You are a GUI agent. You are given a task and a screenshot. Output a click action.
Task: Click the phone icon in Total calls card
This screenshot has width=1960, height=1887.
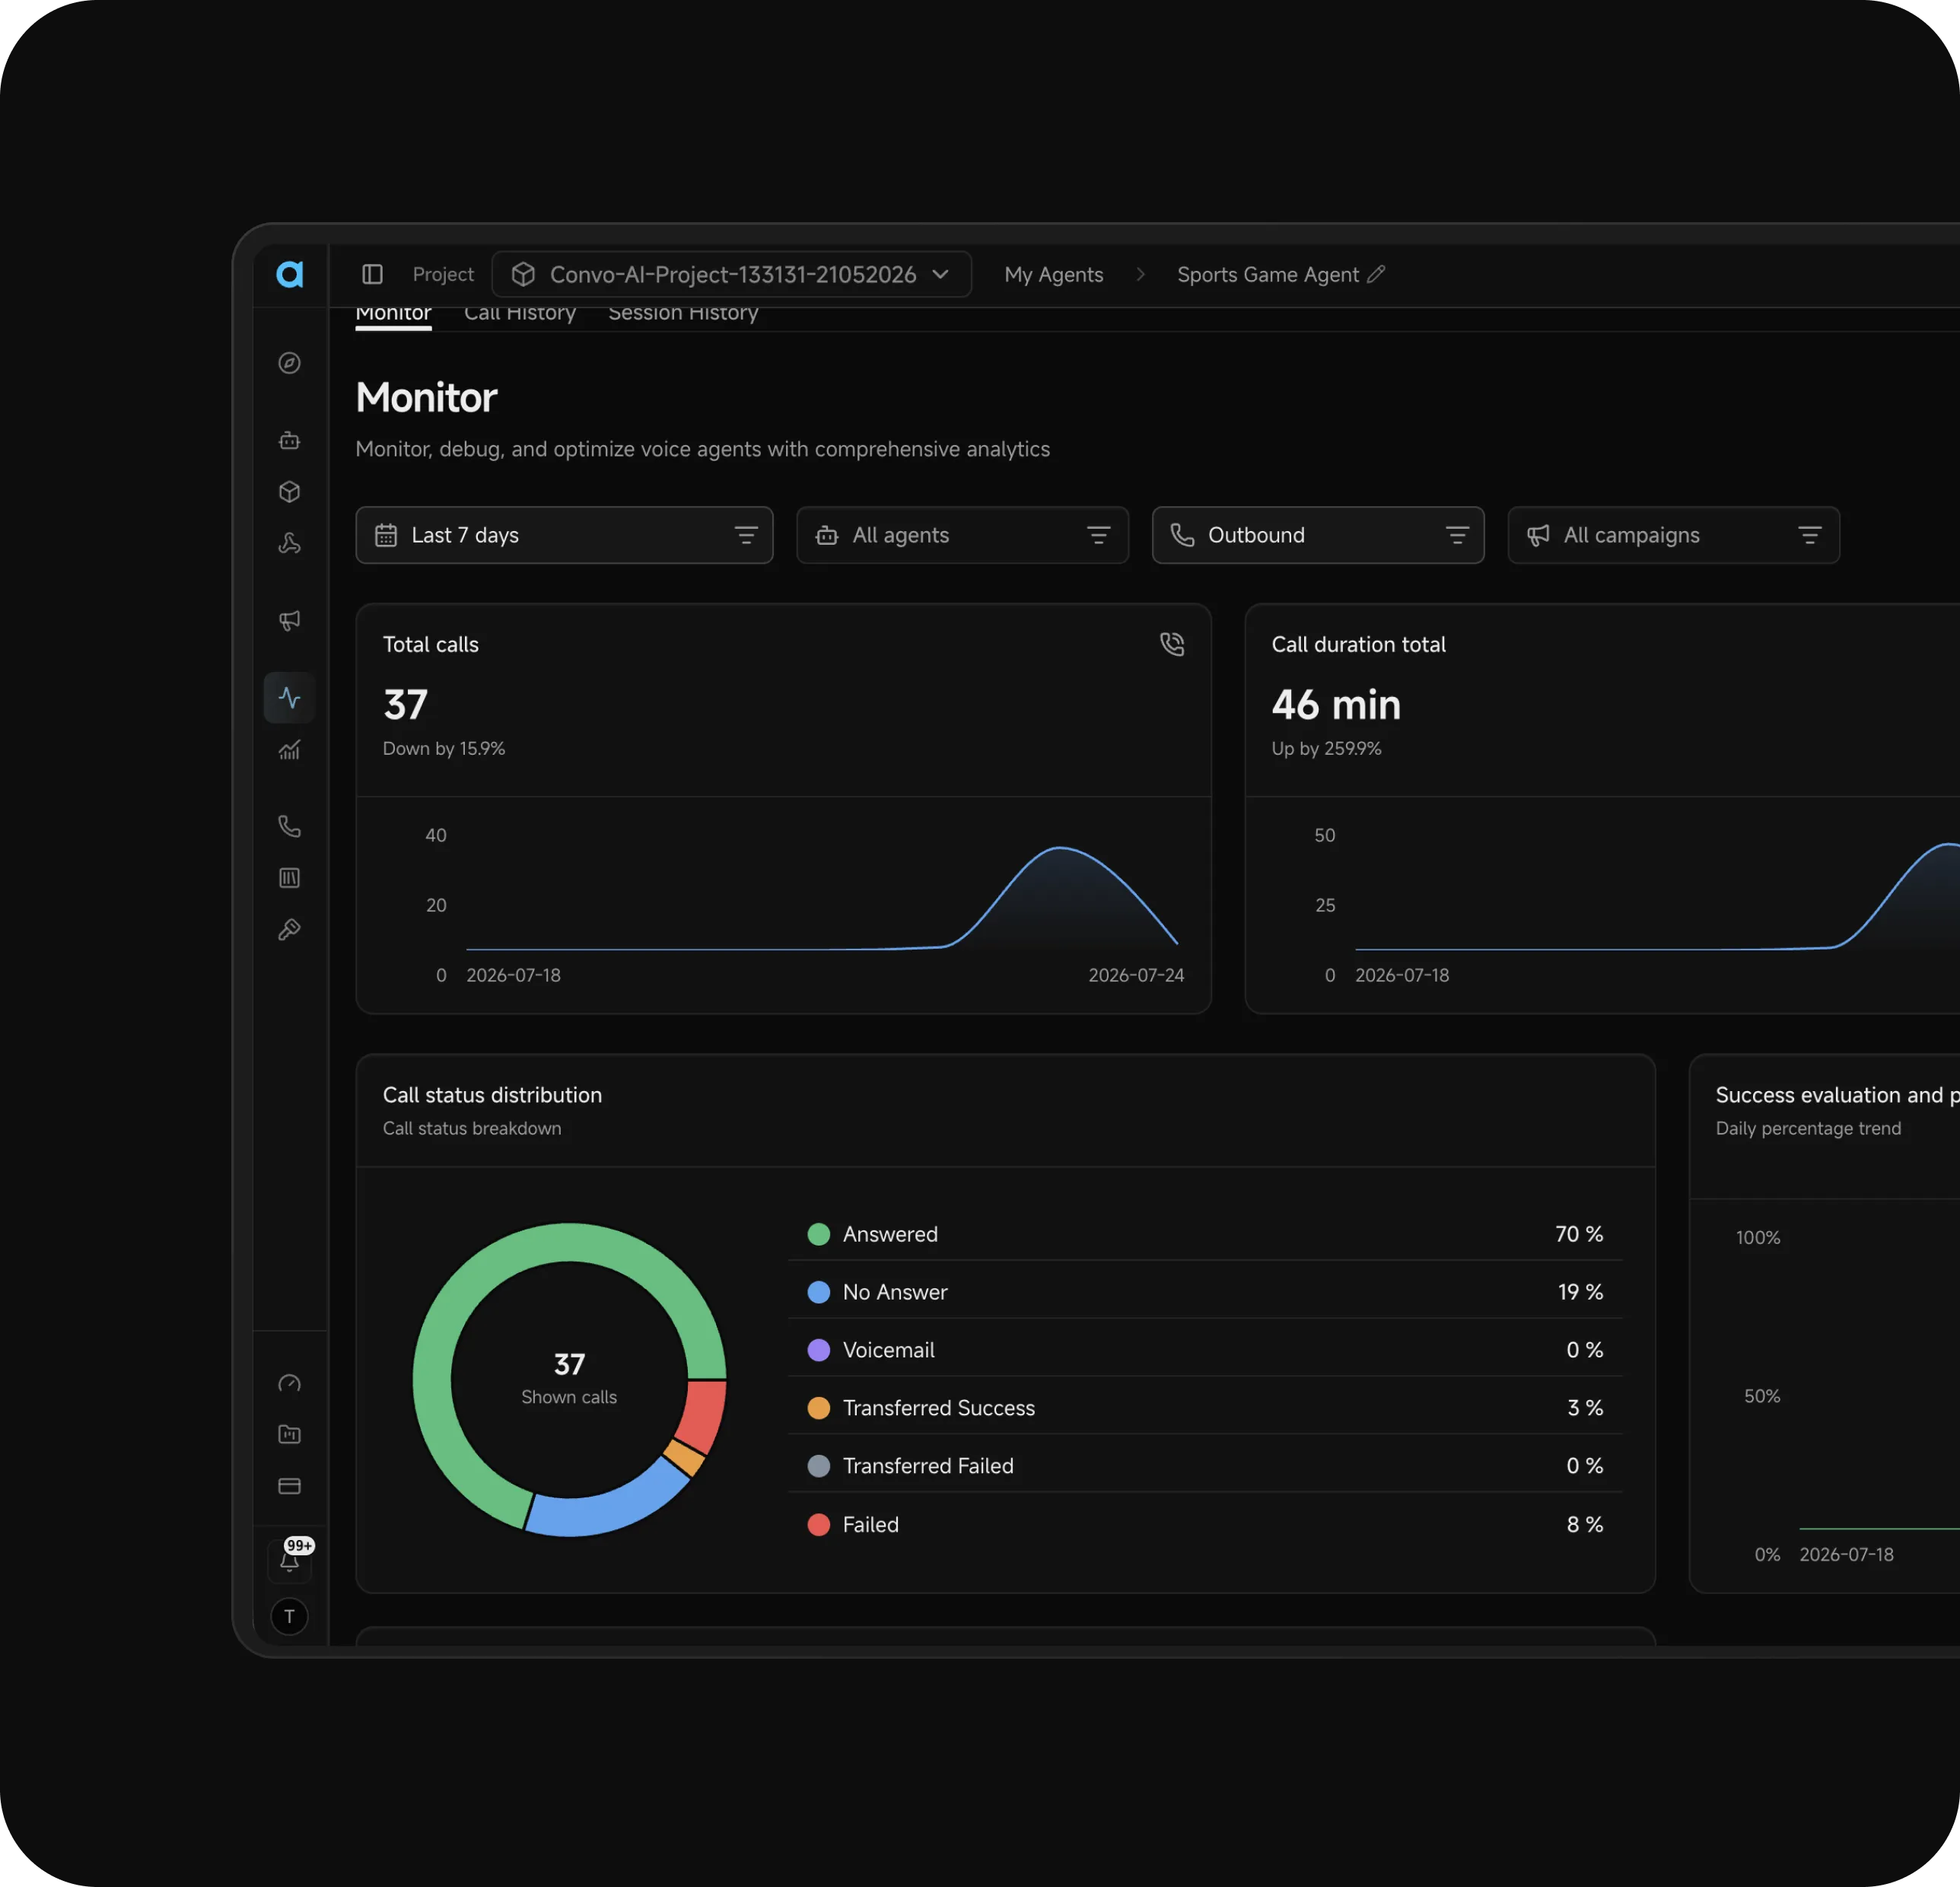pyautogui.click(x=1172, y=644)
